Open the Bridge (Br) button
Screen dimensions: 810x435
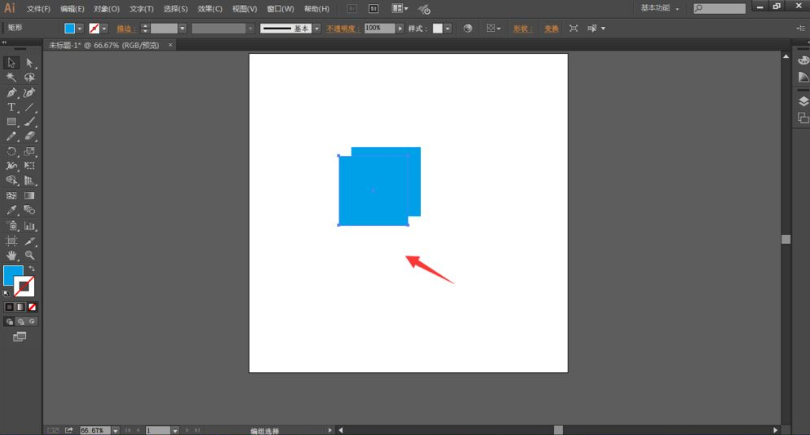(x=351, y=8)
